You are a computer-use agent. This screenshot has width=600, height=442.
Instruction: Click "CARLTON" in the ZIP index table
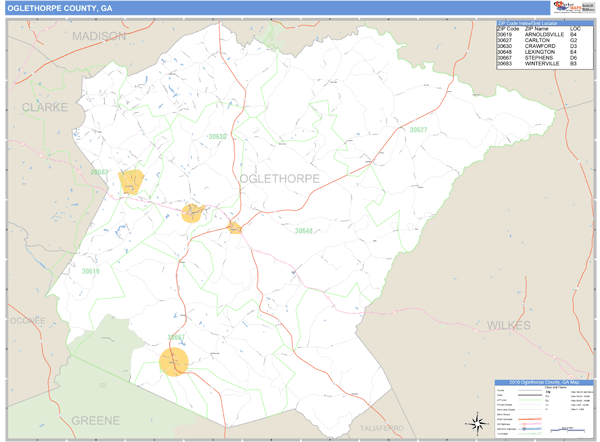click(537, 40)
